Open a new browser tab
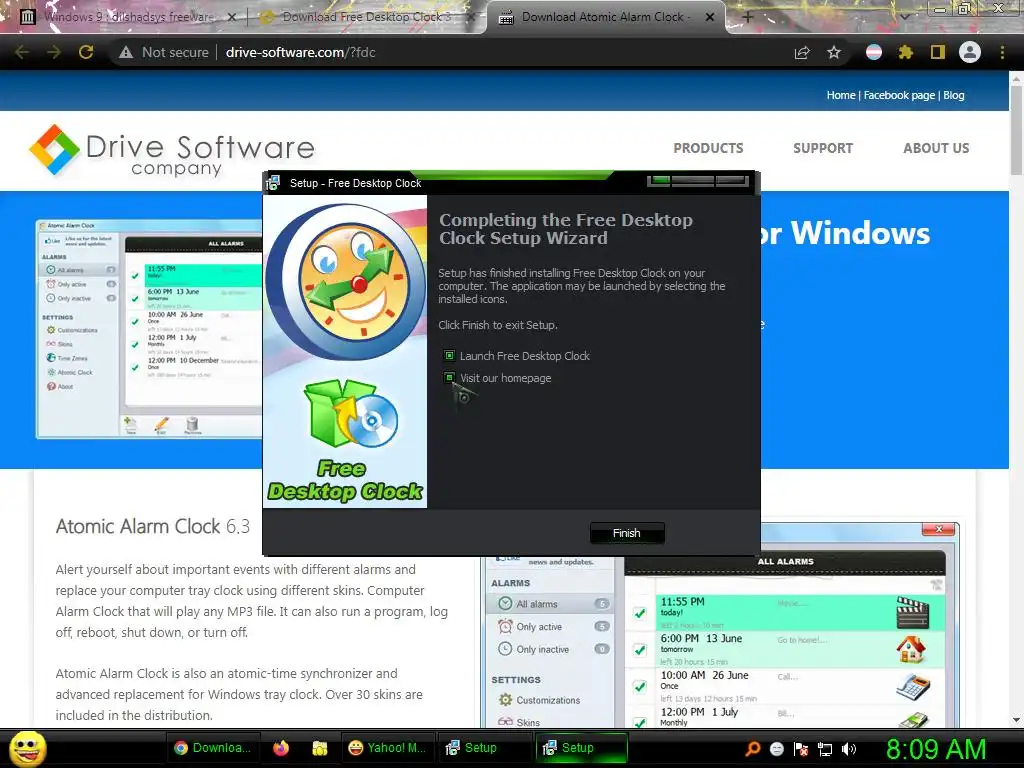Viewport: 1024px width, 768px height. point(748,18)
